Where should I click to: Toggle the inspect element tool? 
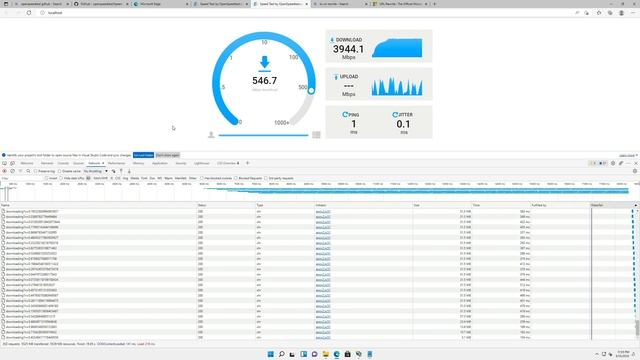[x=4, y=163]
